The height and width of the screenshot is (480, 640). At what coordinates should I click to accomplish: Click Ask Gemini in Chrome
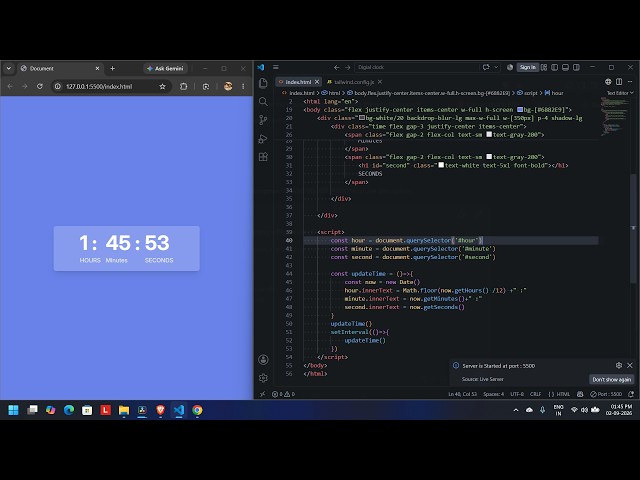click(165, 69)
